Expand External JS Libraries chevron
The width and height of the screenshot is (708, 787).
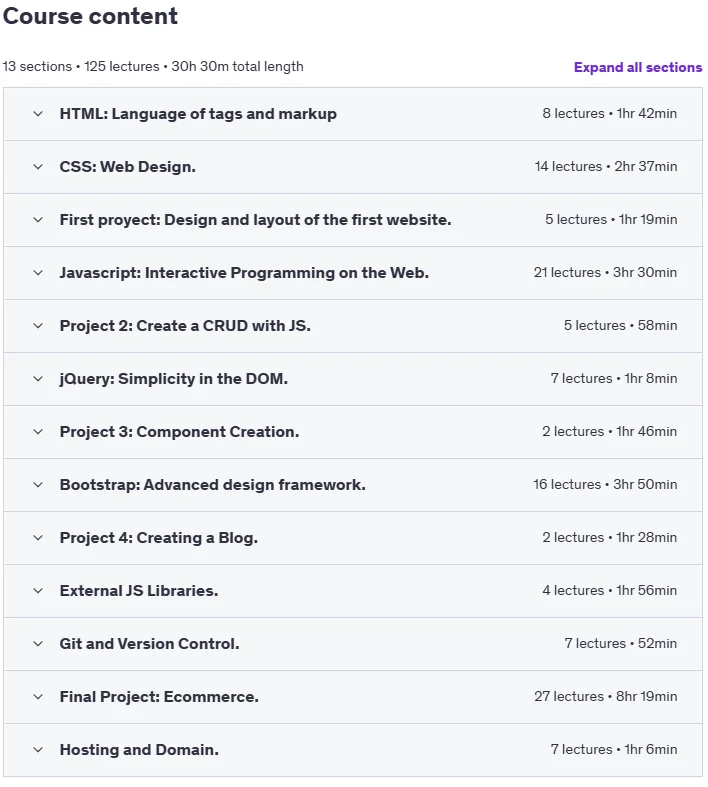(38, 591)
